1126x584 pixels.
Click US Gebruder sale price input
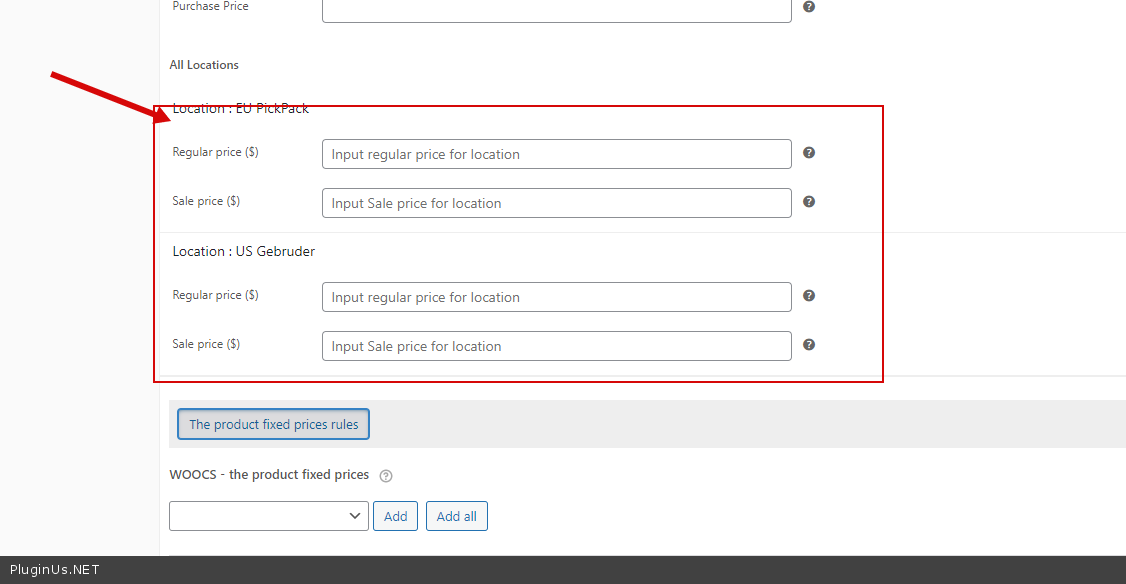(x=556, y=346)
